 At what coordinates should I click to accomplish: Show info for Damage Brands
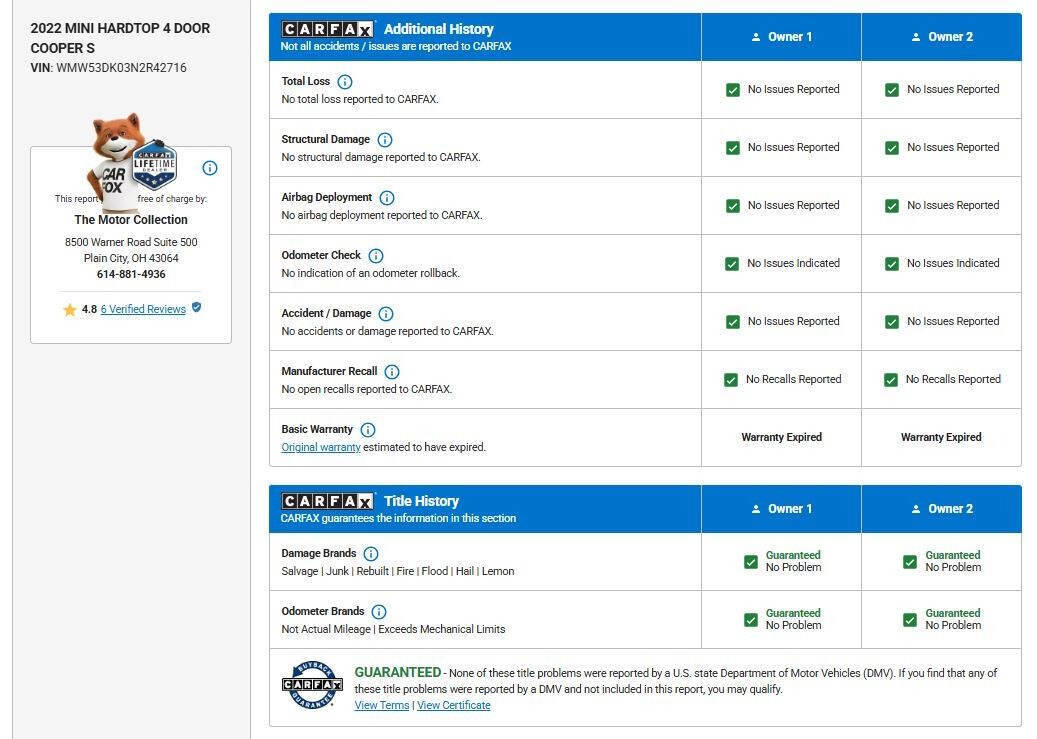tap(371, 554)
